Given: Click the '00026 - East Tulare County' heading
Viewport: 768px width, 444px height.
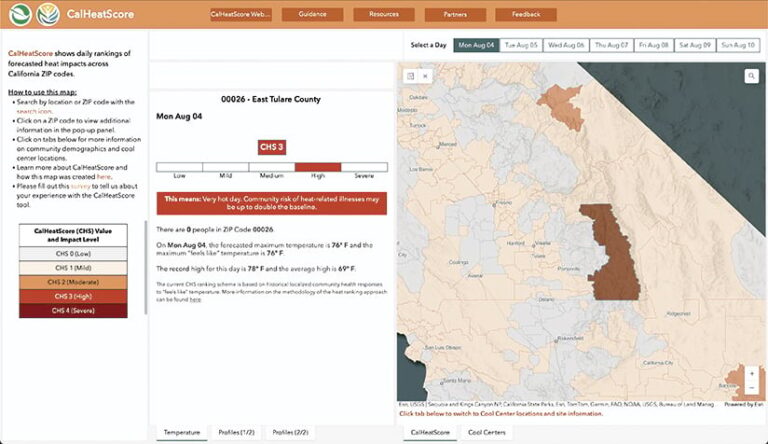Looking at the screenshot, I should point(271,99).
